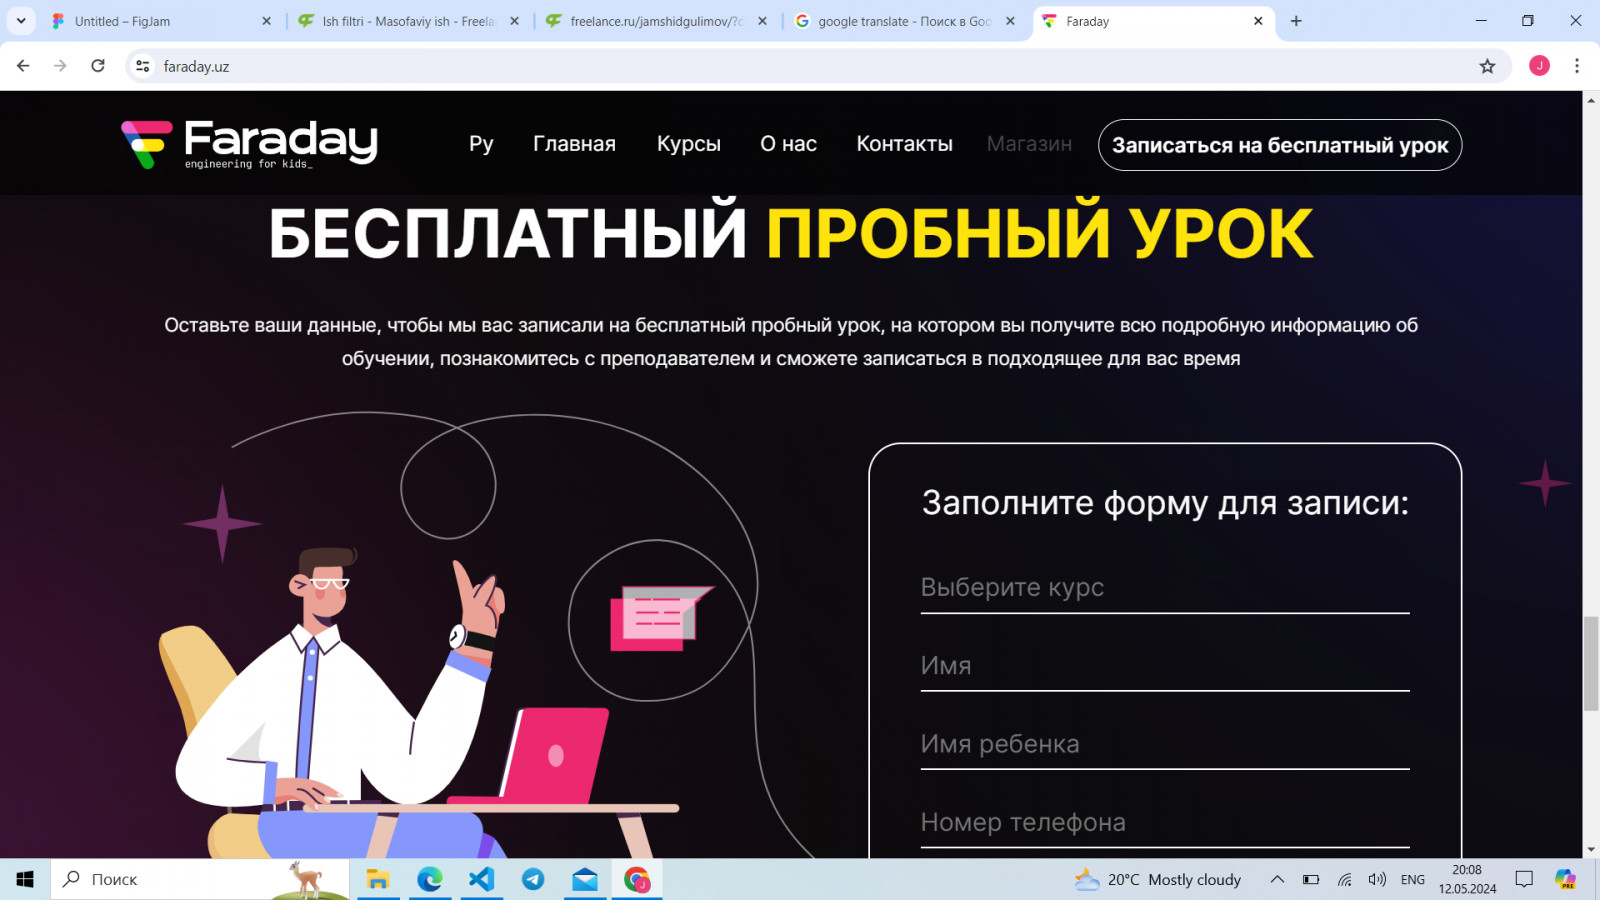Open the Курсы menu item

689,144
